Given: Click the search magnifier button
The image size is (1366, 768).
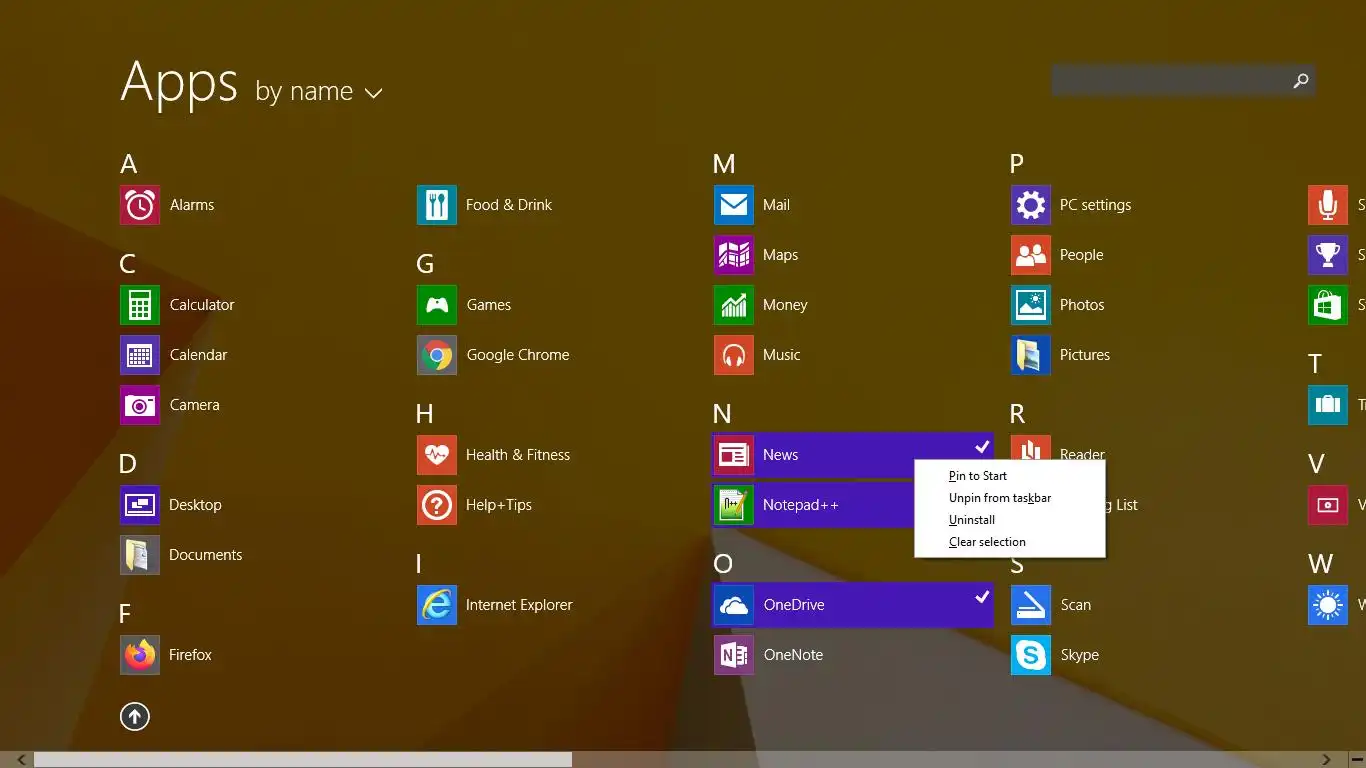Looking at the screenshot, I should pos(1301,81).
